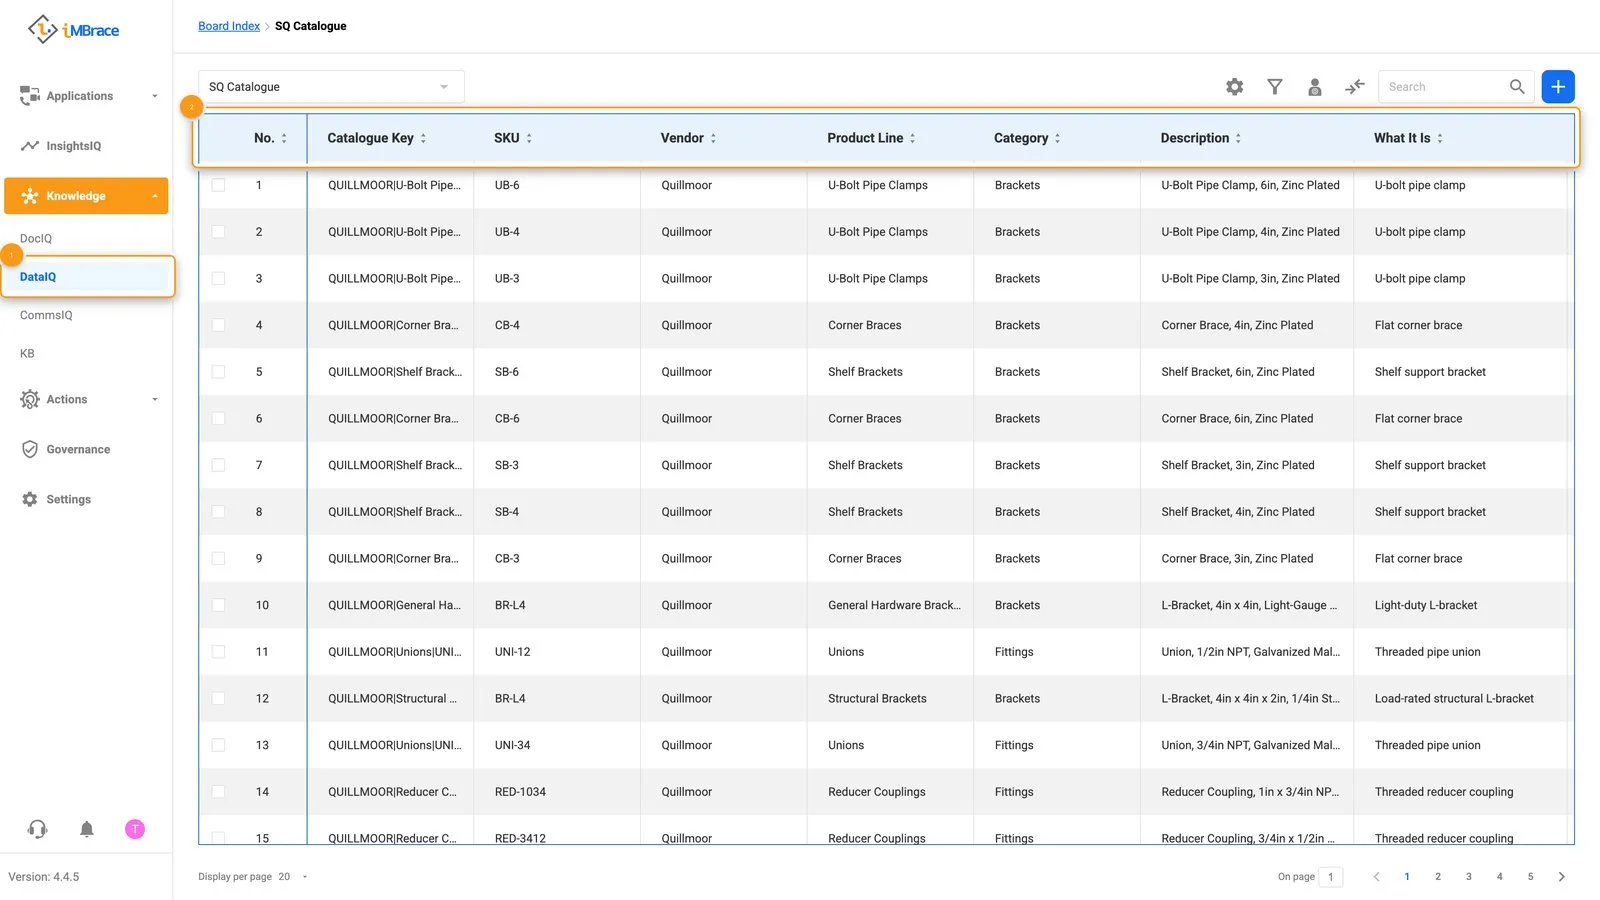
Task: Expand the Applications menu chevron
Action: 154,96
